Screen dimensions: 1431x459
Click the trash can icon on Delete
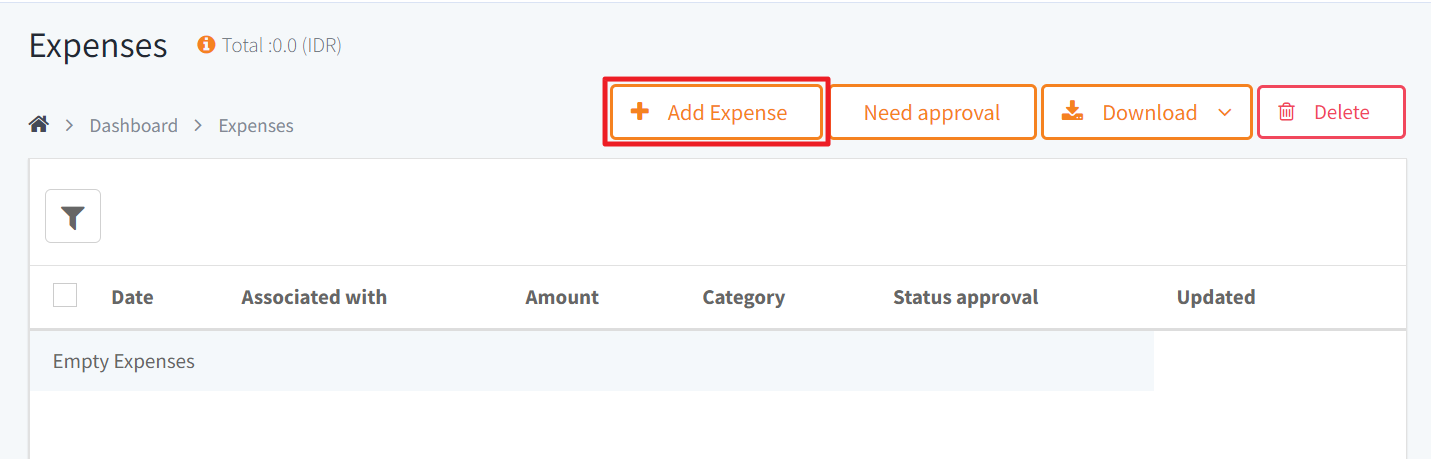pos(1287,112)
